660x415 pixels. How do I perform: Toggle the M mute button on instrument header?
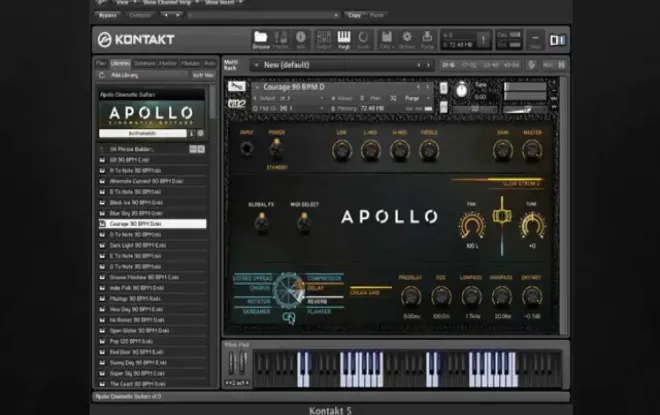[x=444, y=107]
